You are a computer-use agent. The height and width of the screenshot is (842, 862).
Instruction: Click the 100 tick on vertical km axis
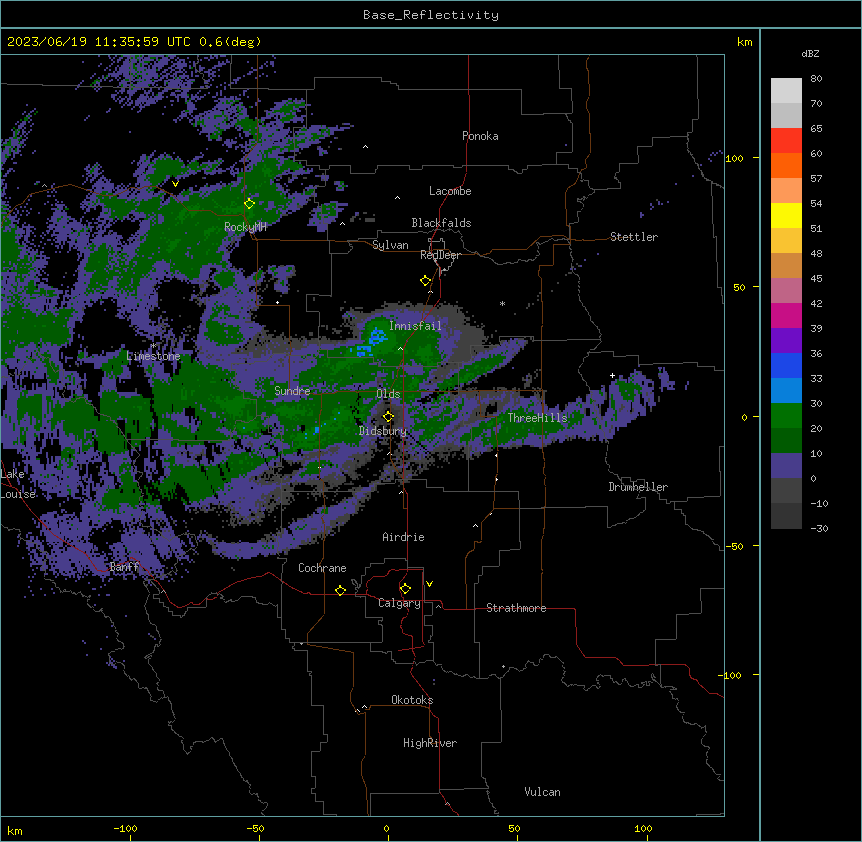(734, 158)
